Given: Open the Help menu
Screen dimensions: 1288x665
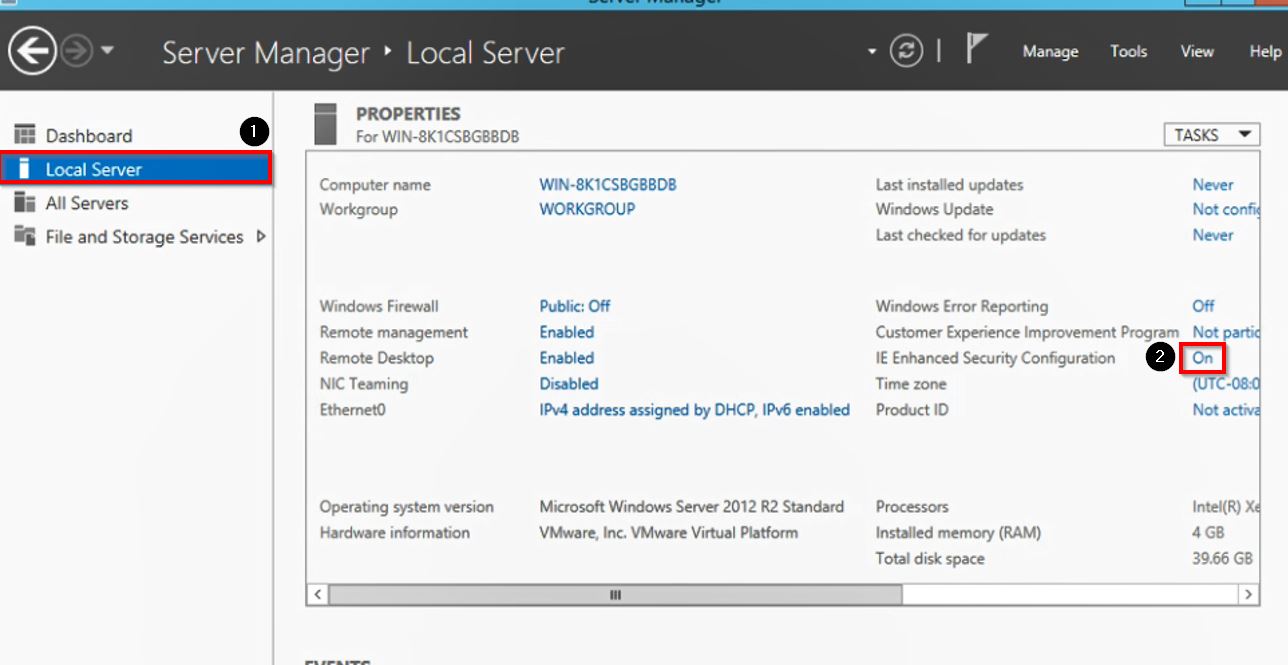Looking at the screenshot, I should point(1265,52).
